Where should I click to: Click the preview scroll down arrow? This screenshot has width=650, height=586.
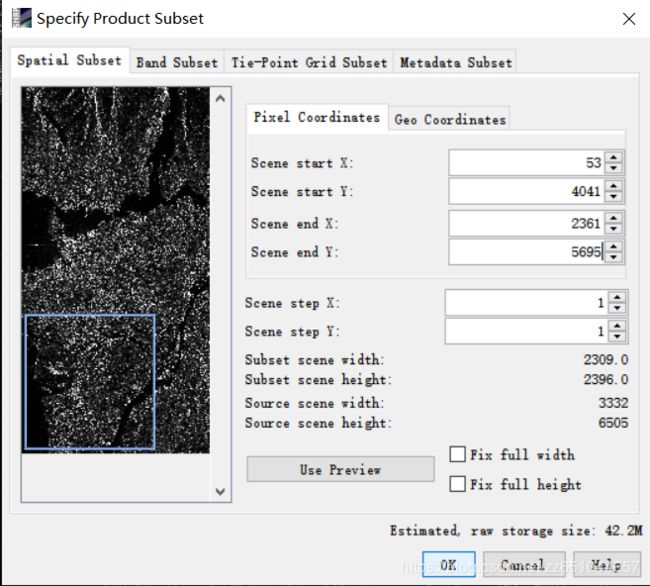click(x=221, y=492)
